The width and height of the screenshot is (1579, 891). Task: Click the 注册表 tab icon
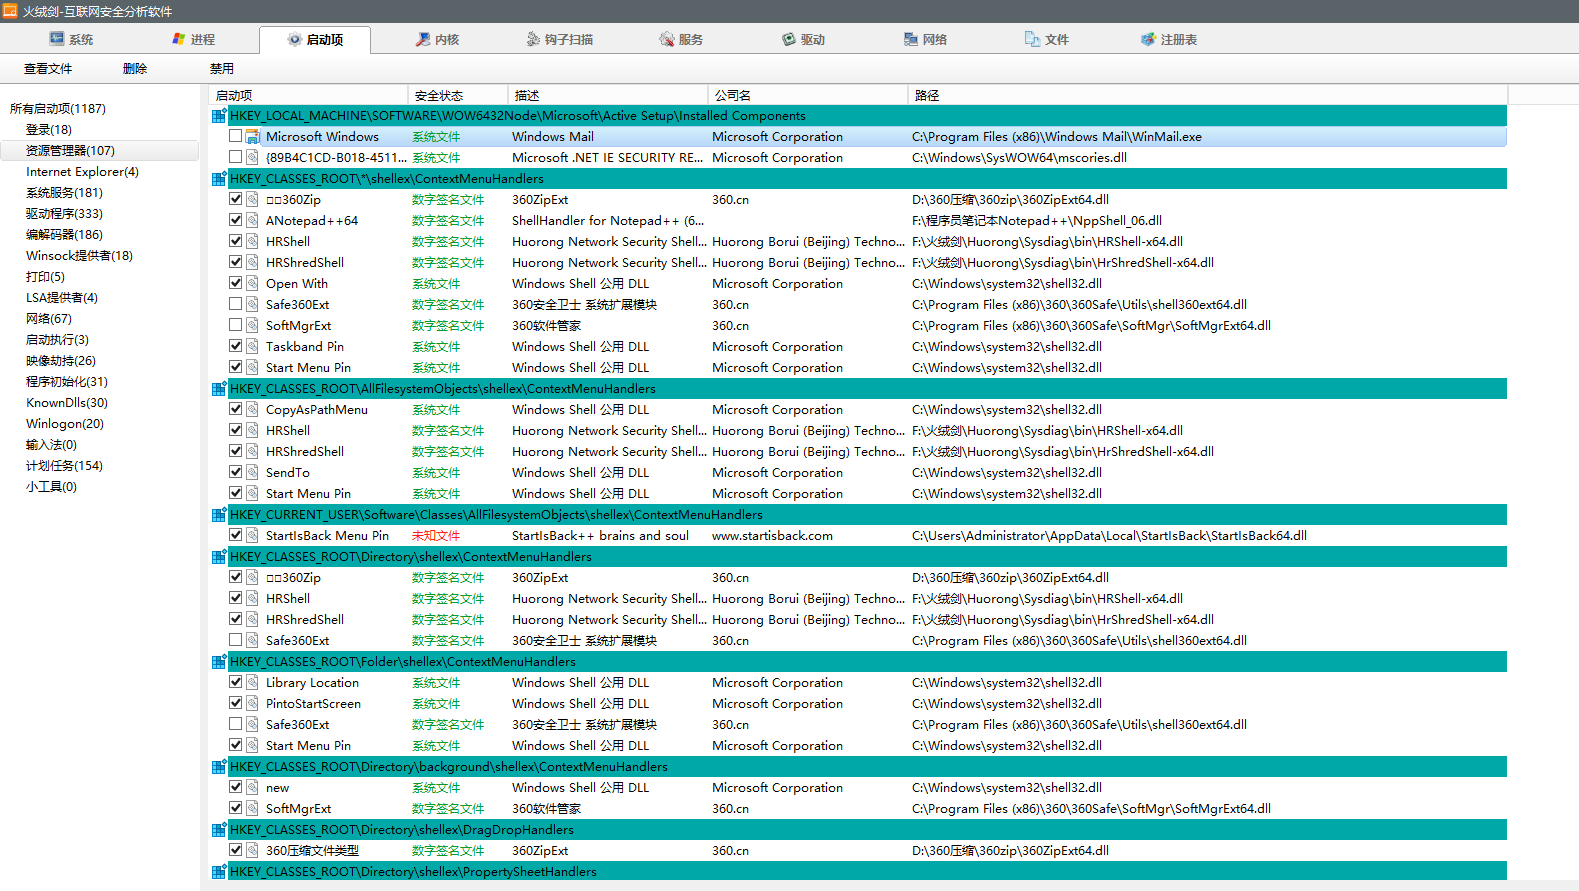[x=1148, y=39]
